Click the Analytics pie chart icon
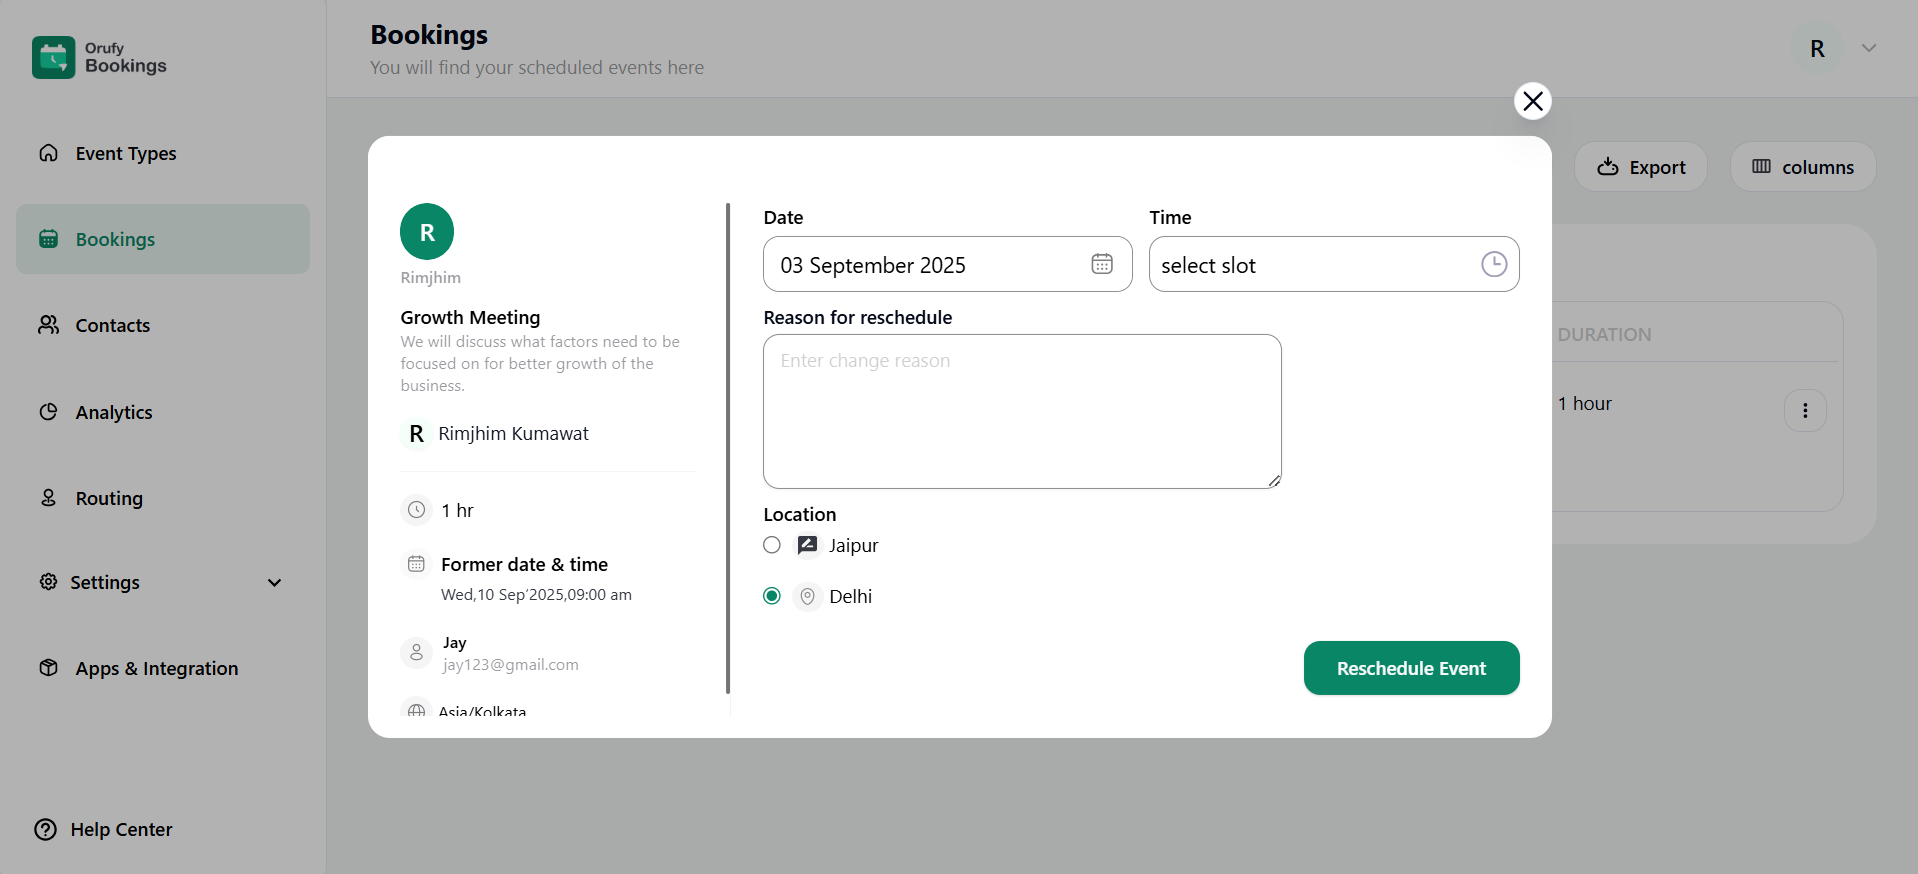This screenshot has height=874, width=1918. pyautogui.click(x=48, y=412)
